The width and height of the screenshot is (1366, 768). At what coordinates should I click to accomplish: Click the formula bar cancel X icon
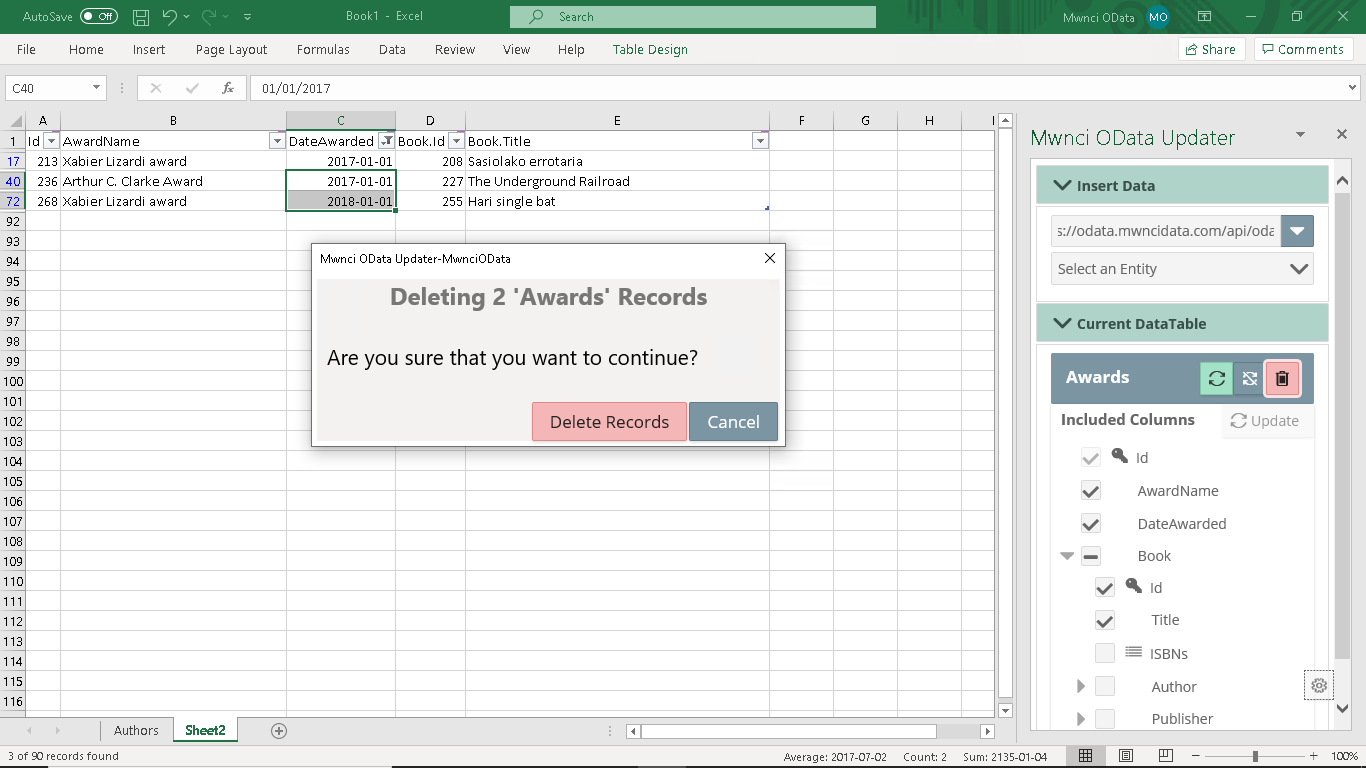tap(155, 88)
